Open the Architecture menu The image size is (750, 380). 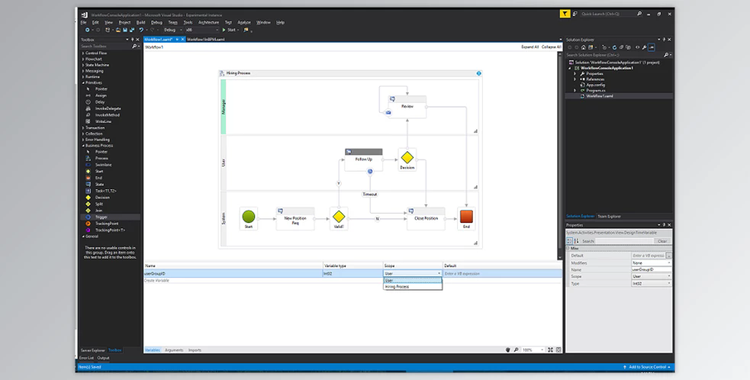(x=208, y=22)
